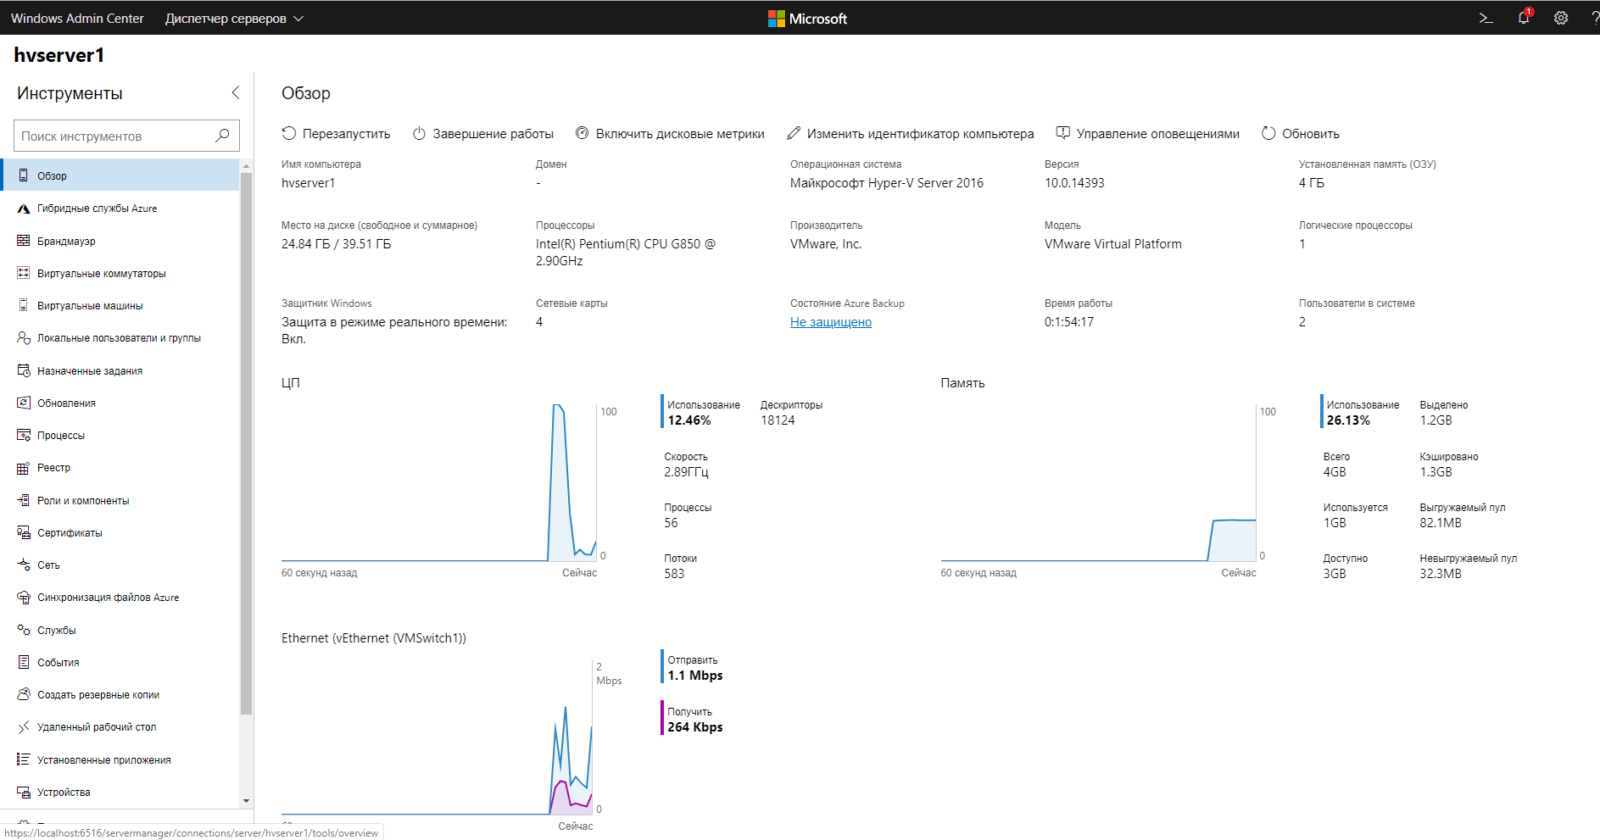Collapse the Инструменты panel chevron
This screenshot has height=840, width=1600.
(x=235, y=93)
